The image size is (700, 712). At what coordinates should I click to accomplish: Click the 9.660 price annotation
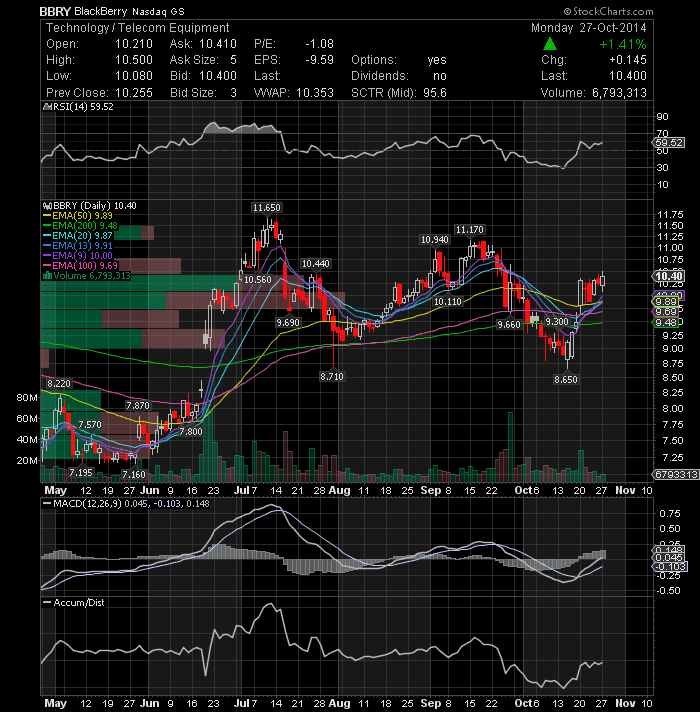509,324
